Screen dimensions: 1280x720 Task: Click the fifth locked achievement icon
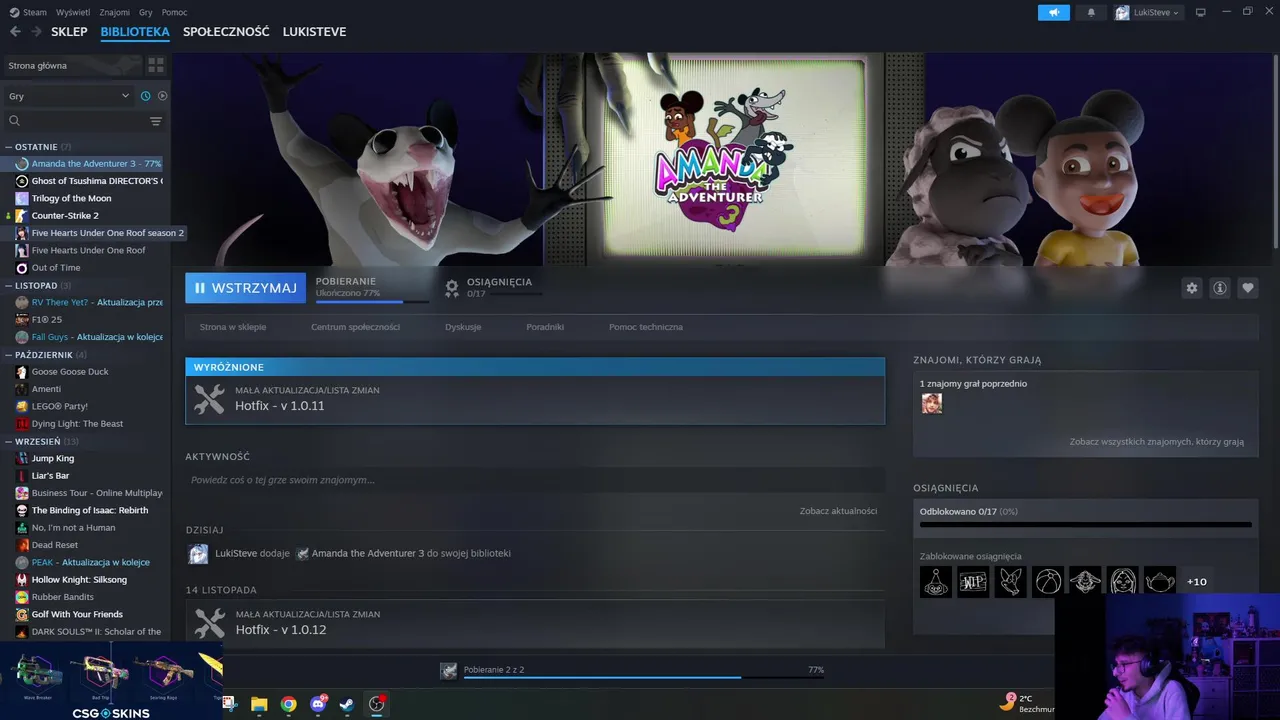pyautogui.click(x=1085, y=581)
